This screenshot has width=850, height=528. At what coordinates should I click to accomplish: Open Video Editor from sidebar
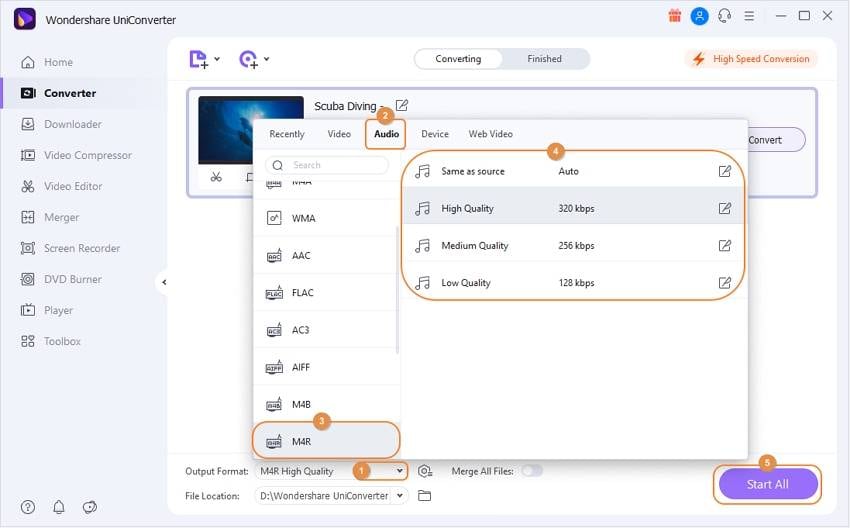pos(61,186)
